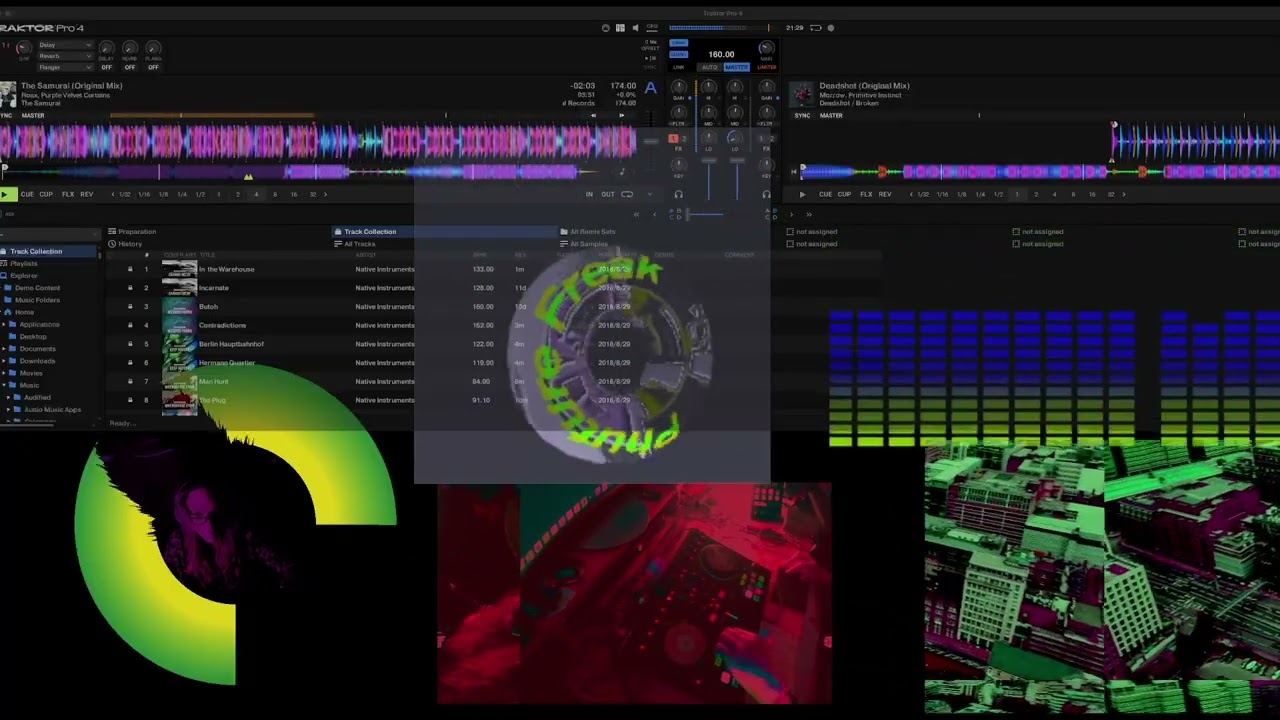Toggle the MASTER clock button
This screenshot has width=1280, height=720.
736,67
